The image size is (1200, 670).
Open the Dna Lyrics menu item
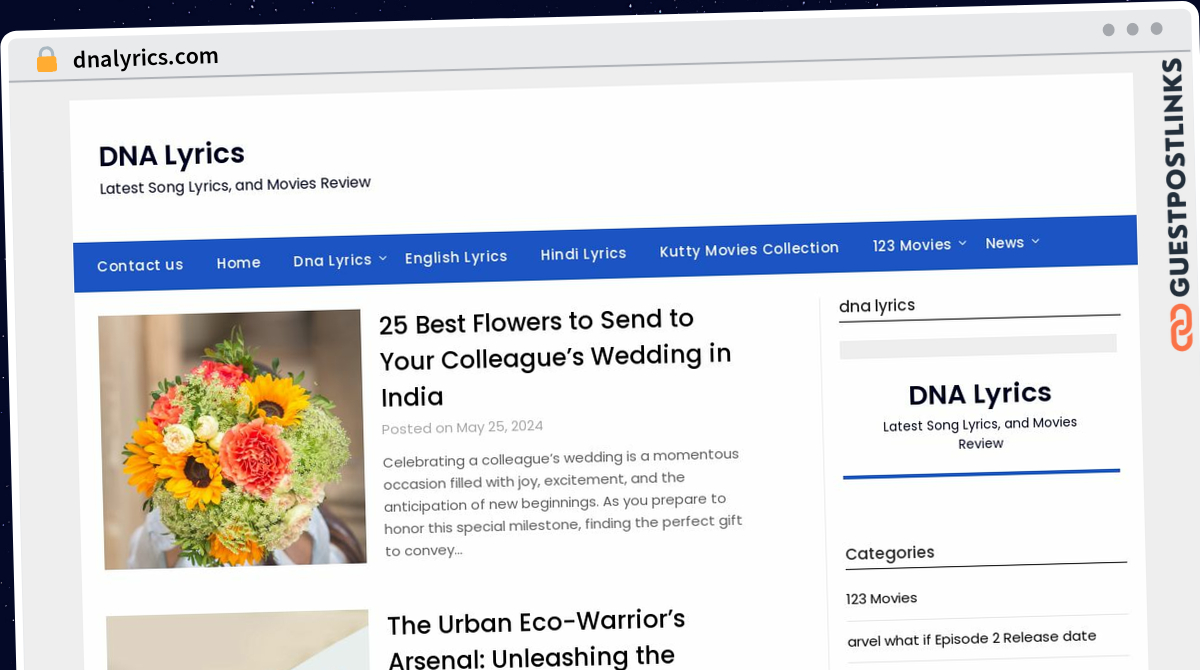[x=332, y=260]
